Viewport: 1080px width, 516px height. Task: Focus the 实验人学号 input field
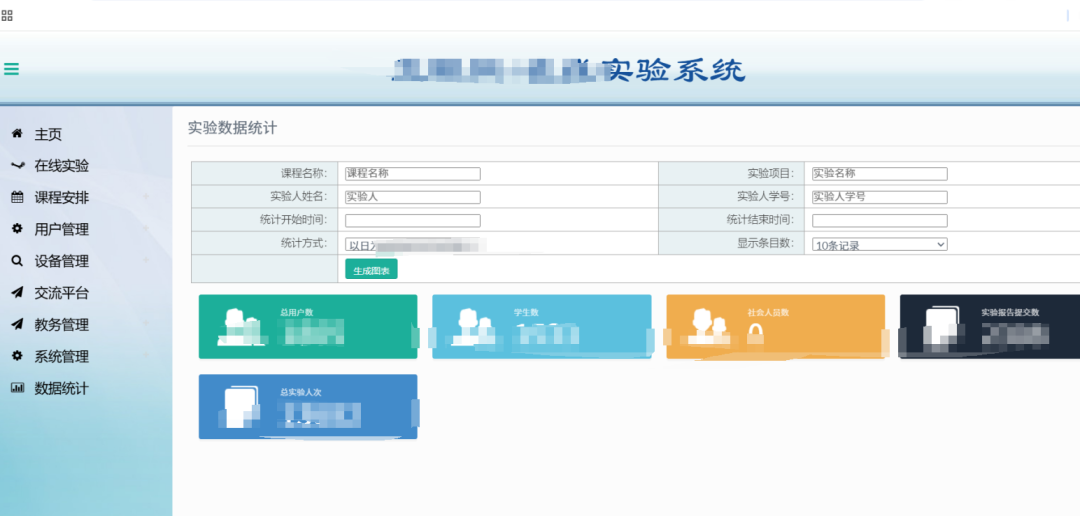[880, 197]
